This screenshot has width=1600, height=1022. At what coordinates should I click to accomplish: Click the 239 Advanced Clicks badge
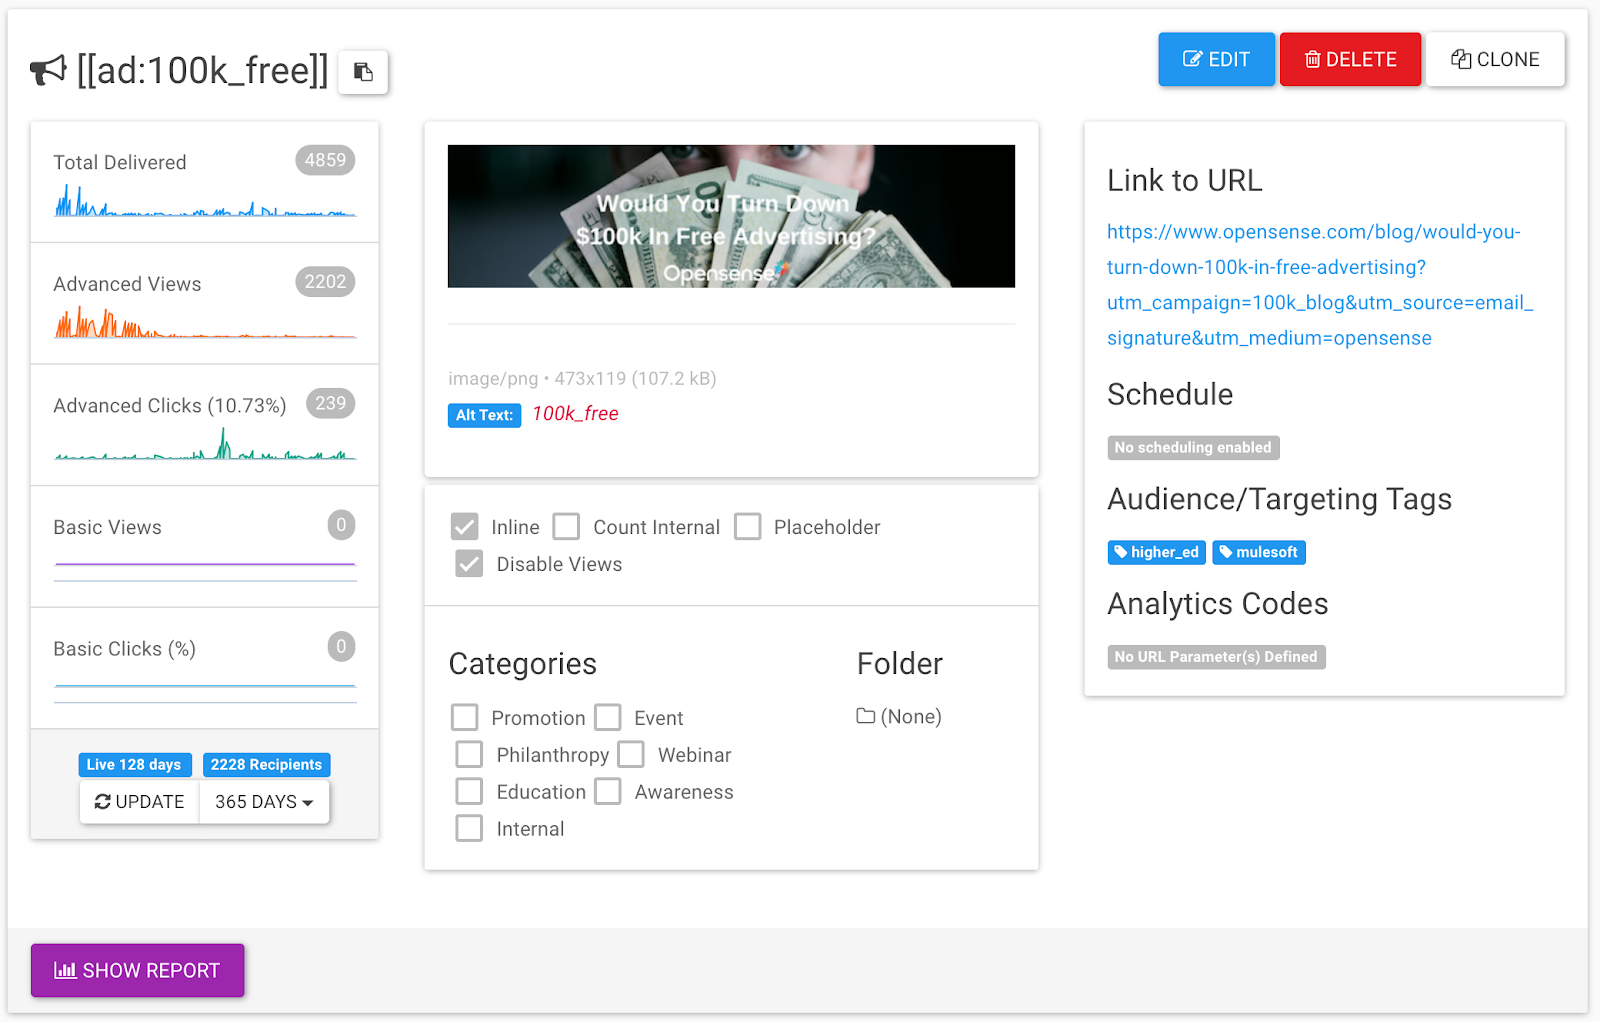pyautogui.click(x=330, y=403)
